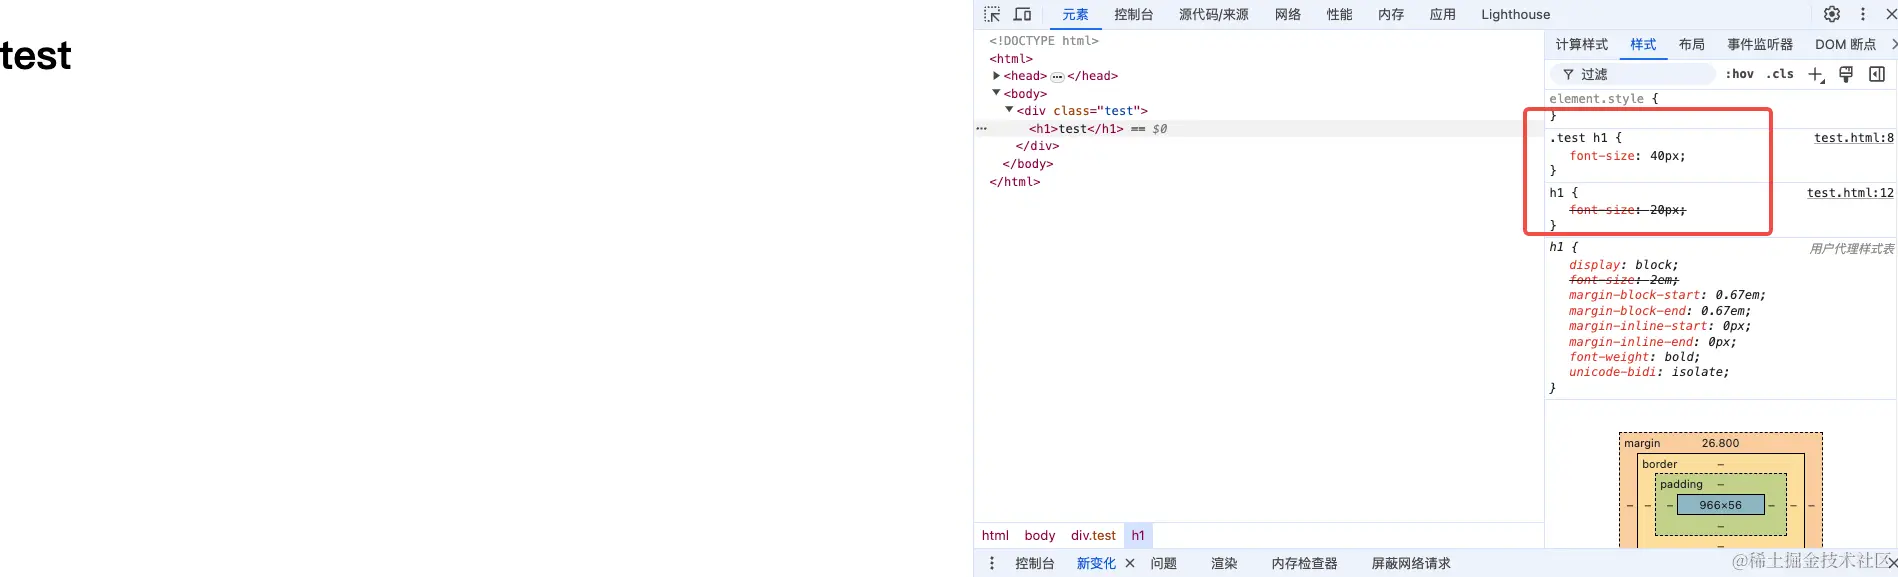The width and height of the screenshot is (1898, 577).
Task: Select the h1 test element row
Action: [1260, 129]
